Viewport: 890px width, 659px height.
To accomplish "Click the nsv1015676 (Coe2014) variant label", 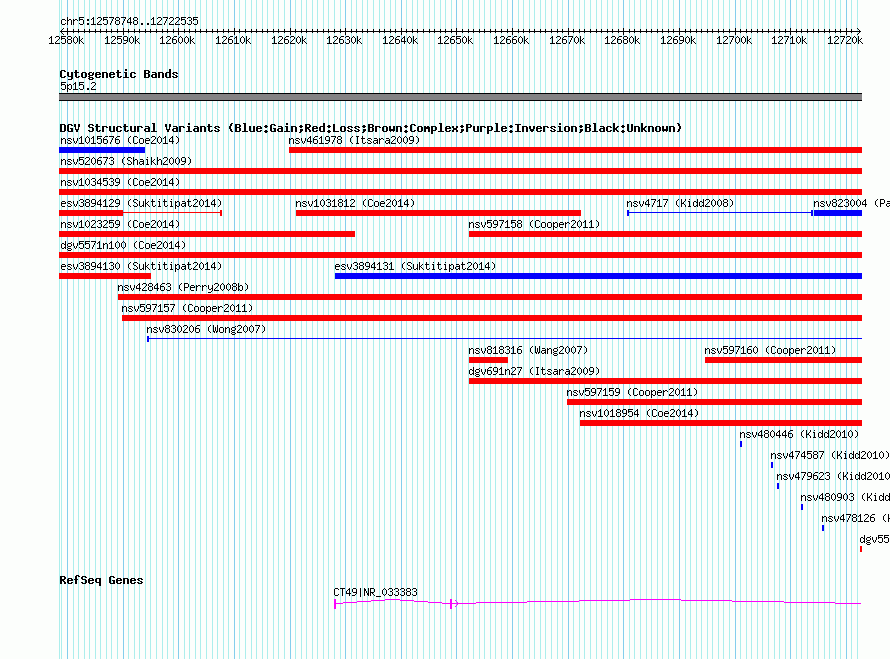I will click(120, 140).
